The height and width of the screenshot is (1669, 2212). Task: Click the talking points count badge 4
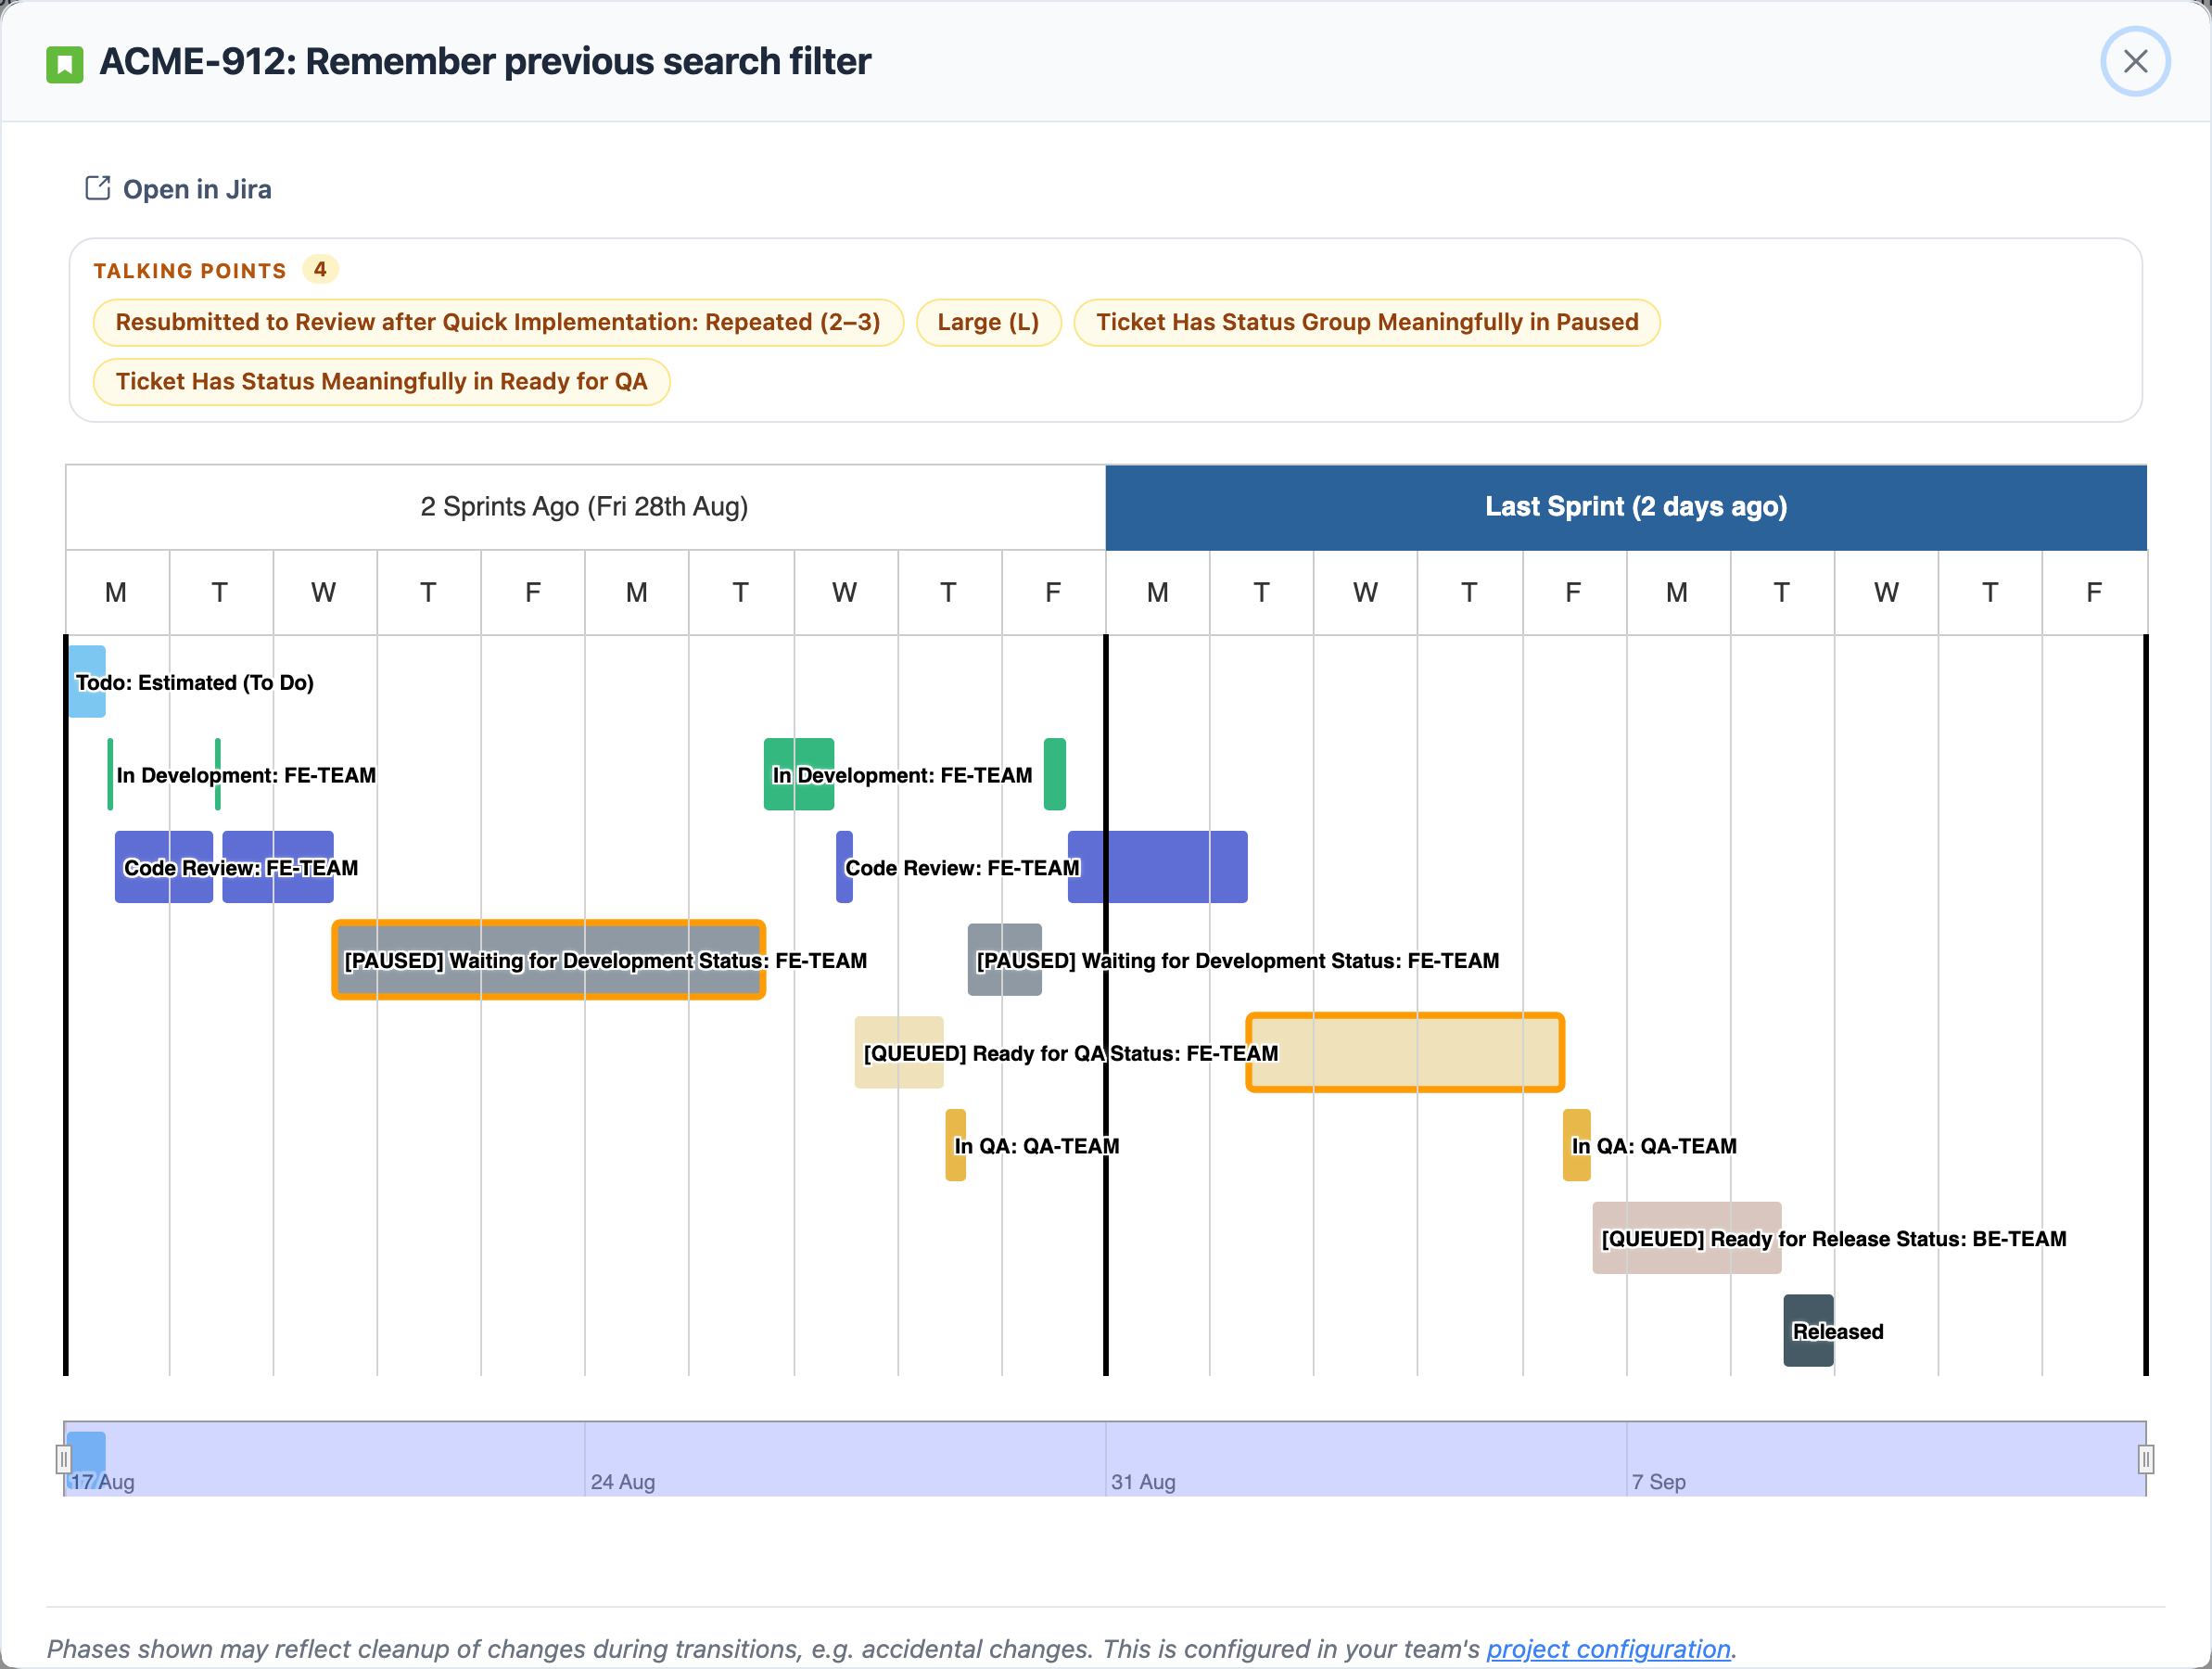point(320,269)
